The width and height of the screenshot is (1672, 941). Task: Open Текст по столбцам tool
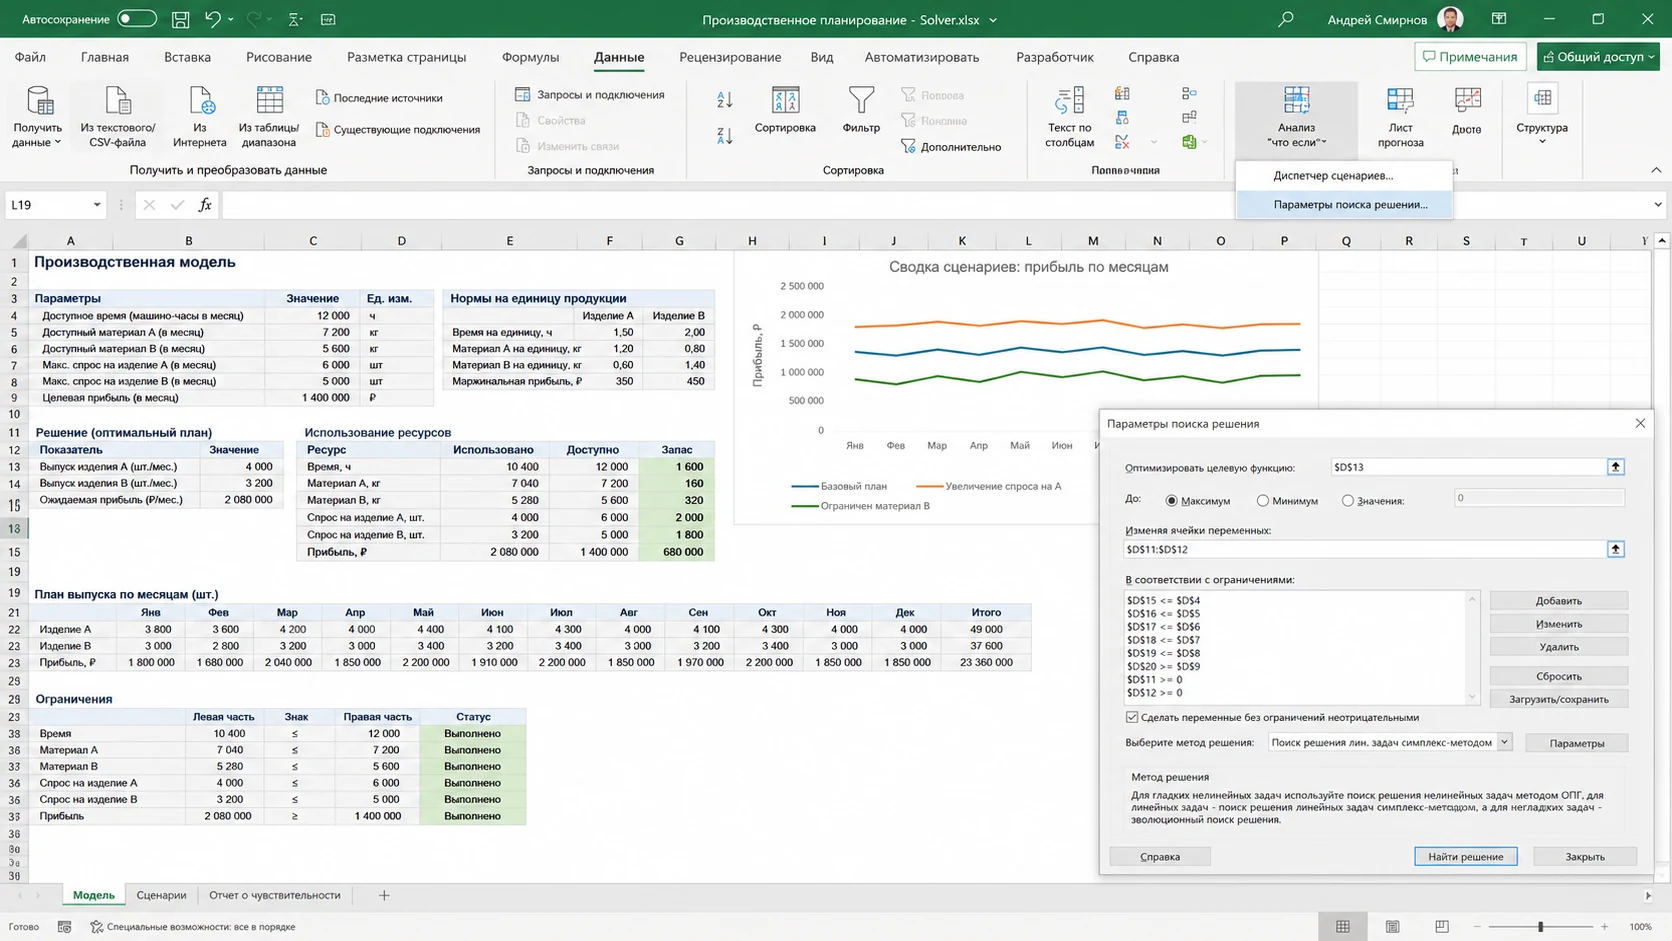(x=1069, y=116)
